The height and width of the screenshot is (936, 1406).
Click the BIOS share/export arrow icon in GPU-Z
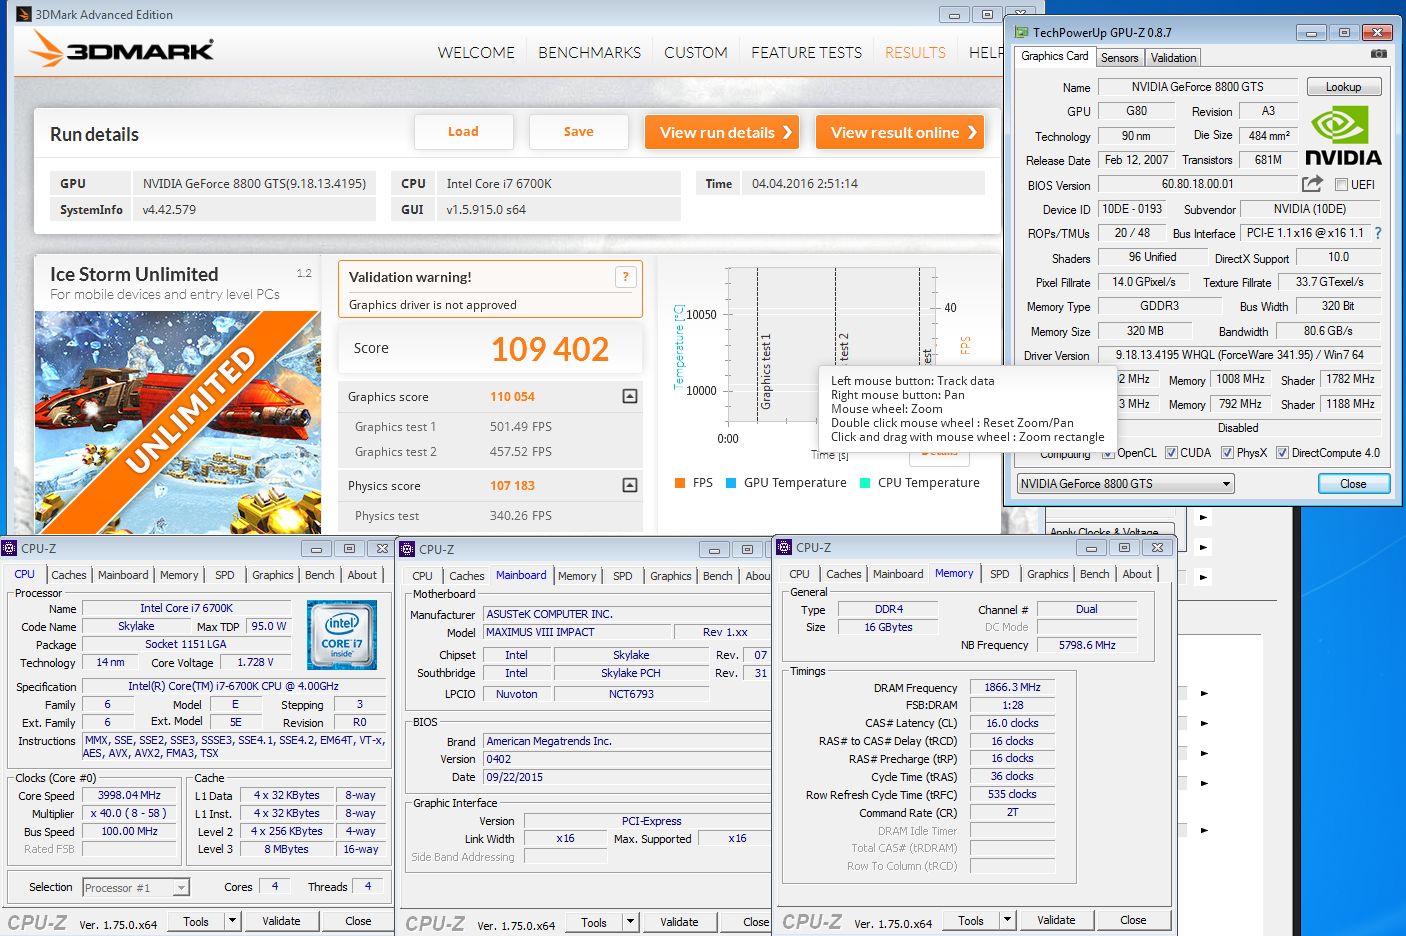[1312, 183]
